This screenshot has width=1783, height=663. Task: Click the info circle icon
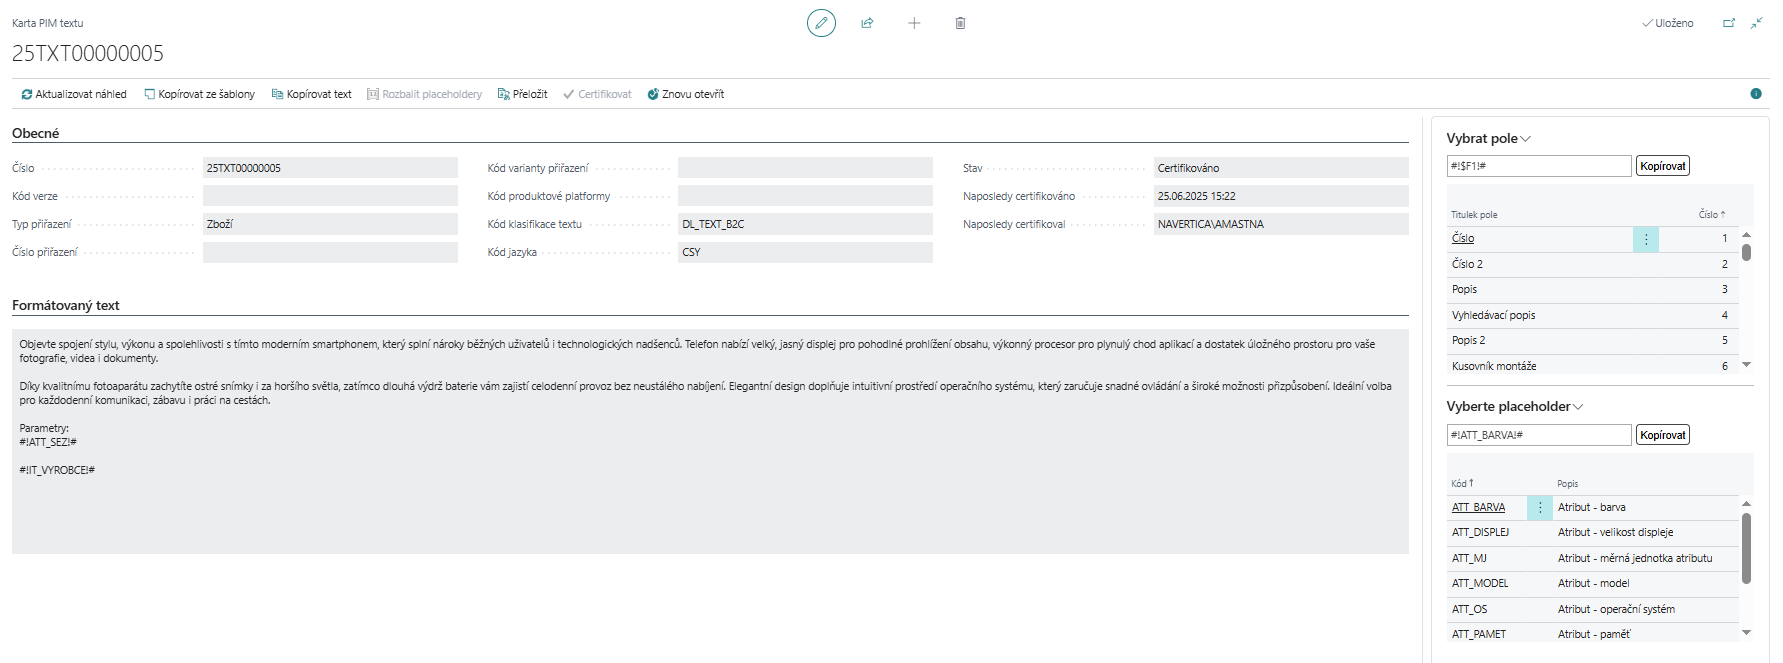coord(1756,94)
